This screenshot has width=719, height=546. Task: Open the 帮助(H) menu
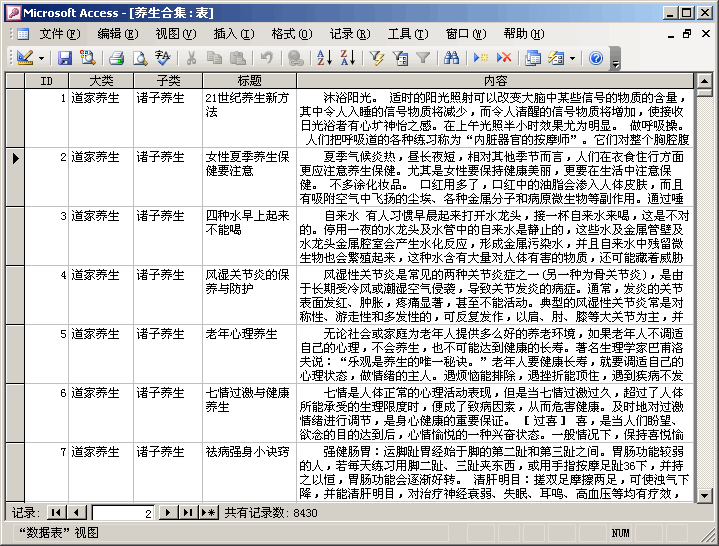524,34
